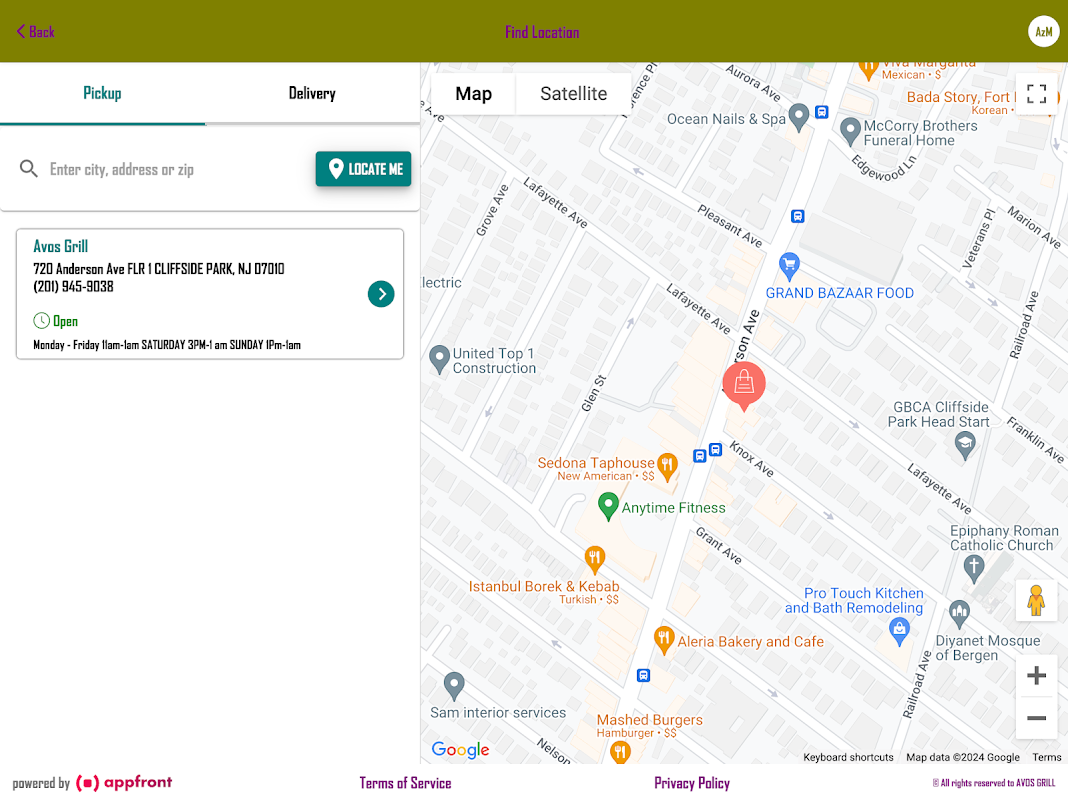
Task: Open the AzM profile avatar
Action: click(1043, 31)
